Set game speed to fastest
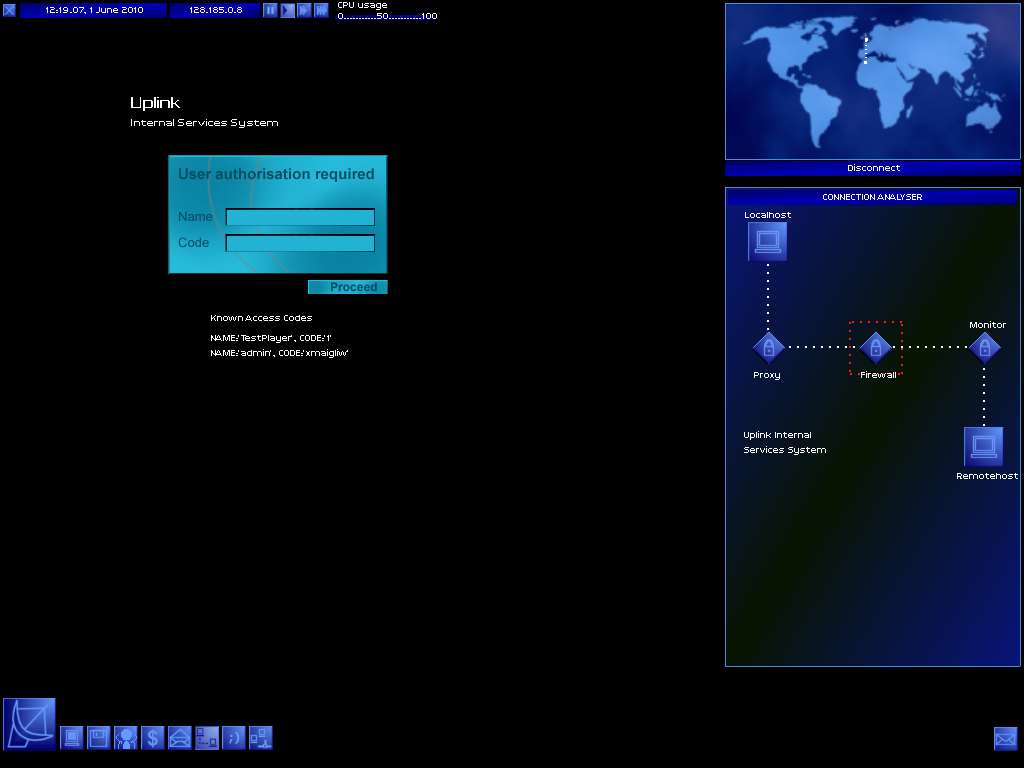1024x768 pixels. 321,10
